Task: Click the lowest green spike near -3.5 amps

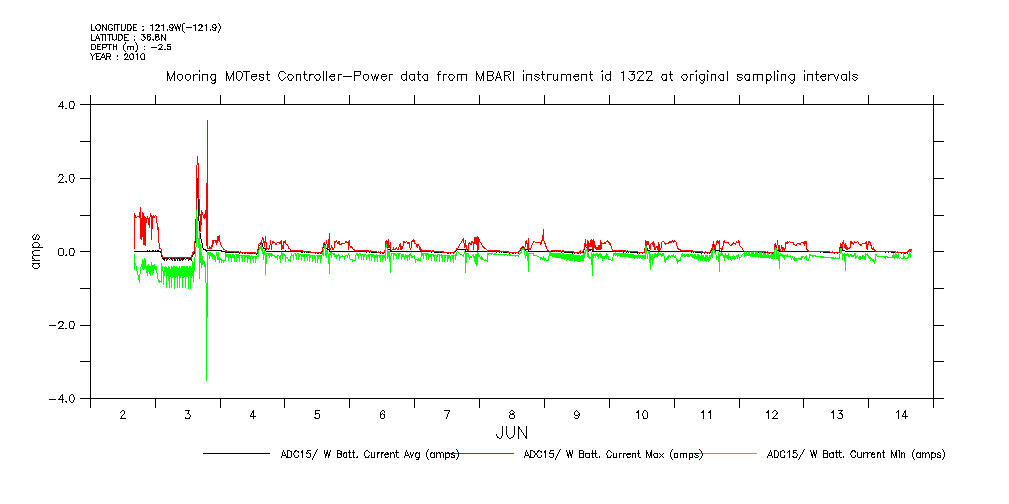Action: click(206, 379)
